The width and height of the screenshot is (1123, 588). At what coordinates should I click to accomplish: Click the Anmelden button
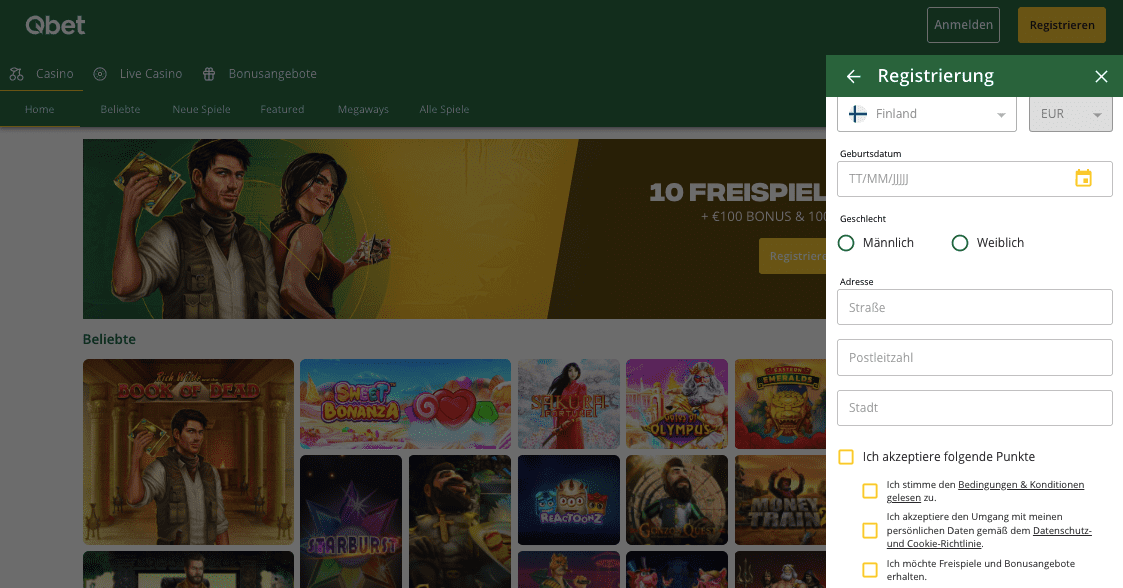[x=963, y=25]
